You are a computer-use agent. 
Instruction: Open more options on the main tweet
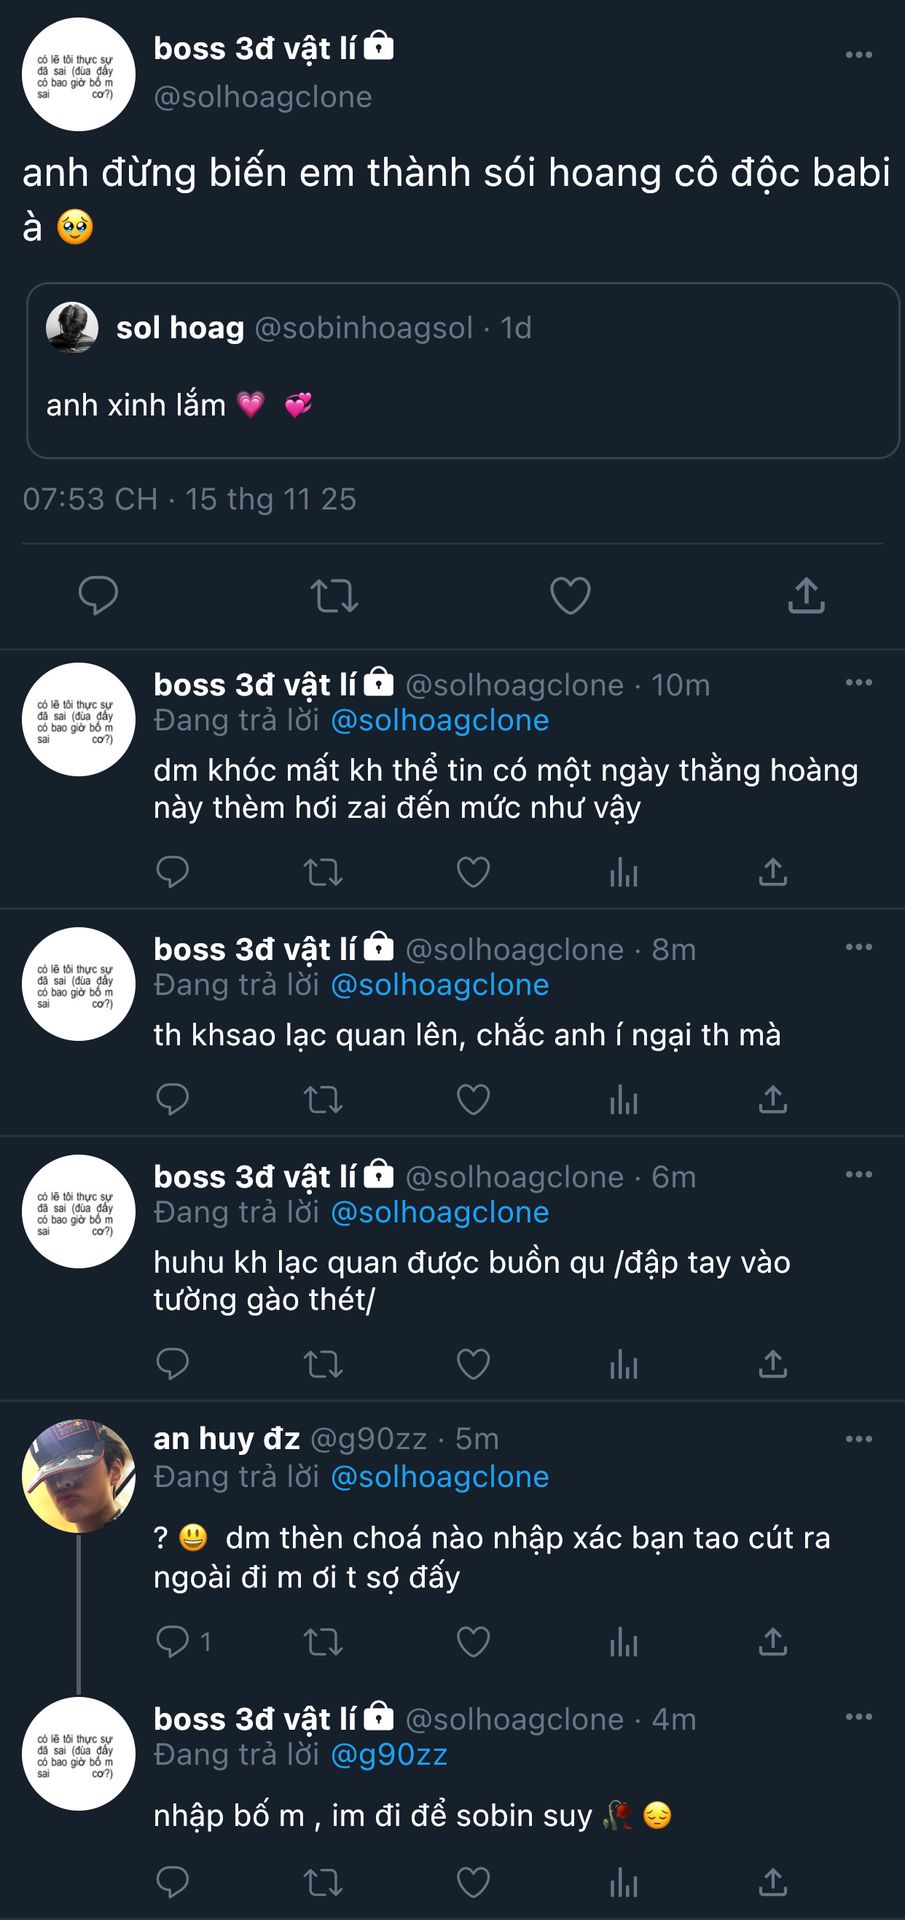[859, 55]
